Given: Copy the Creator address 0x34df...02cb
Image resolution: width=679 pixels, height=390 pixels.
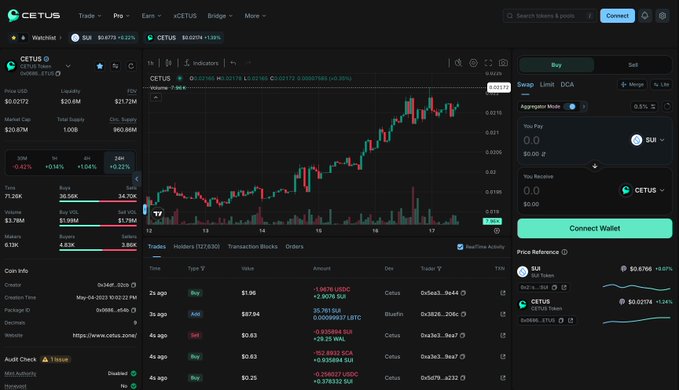Looking at the screenshot, I should point(133,285).
